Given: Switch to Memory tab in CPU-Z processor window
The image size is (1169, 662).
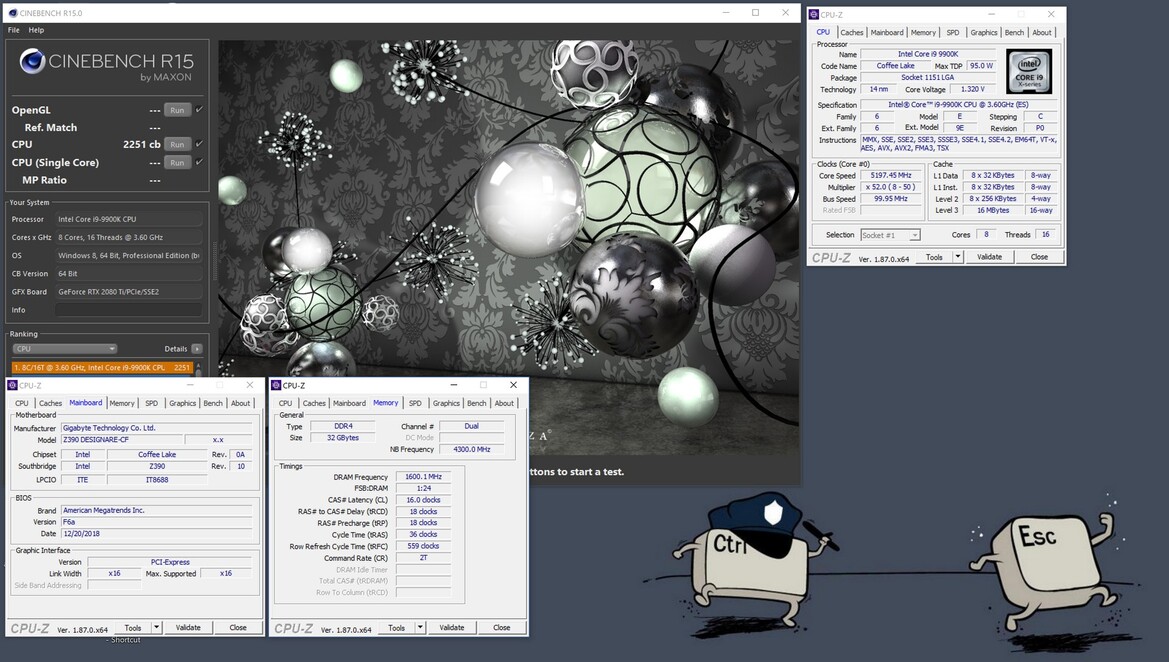Looking at the screenshot, I should 923,33.
